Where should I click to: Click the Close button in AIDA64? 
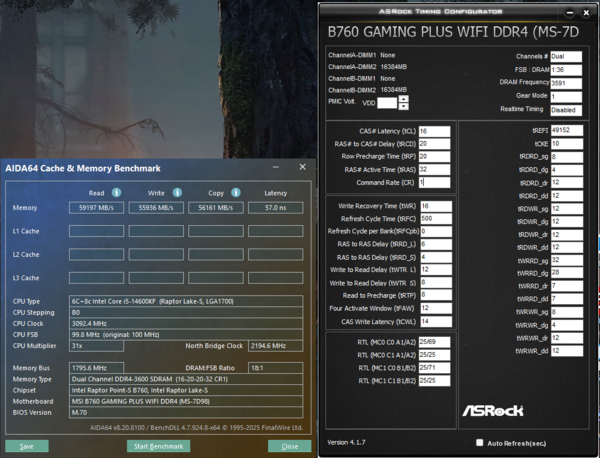tap(290, 446)
